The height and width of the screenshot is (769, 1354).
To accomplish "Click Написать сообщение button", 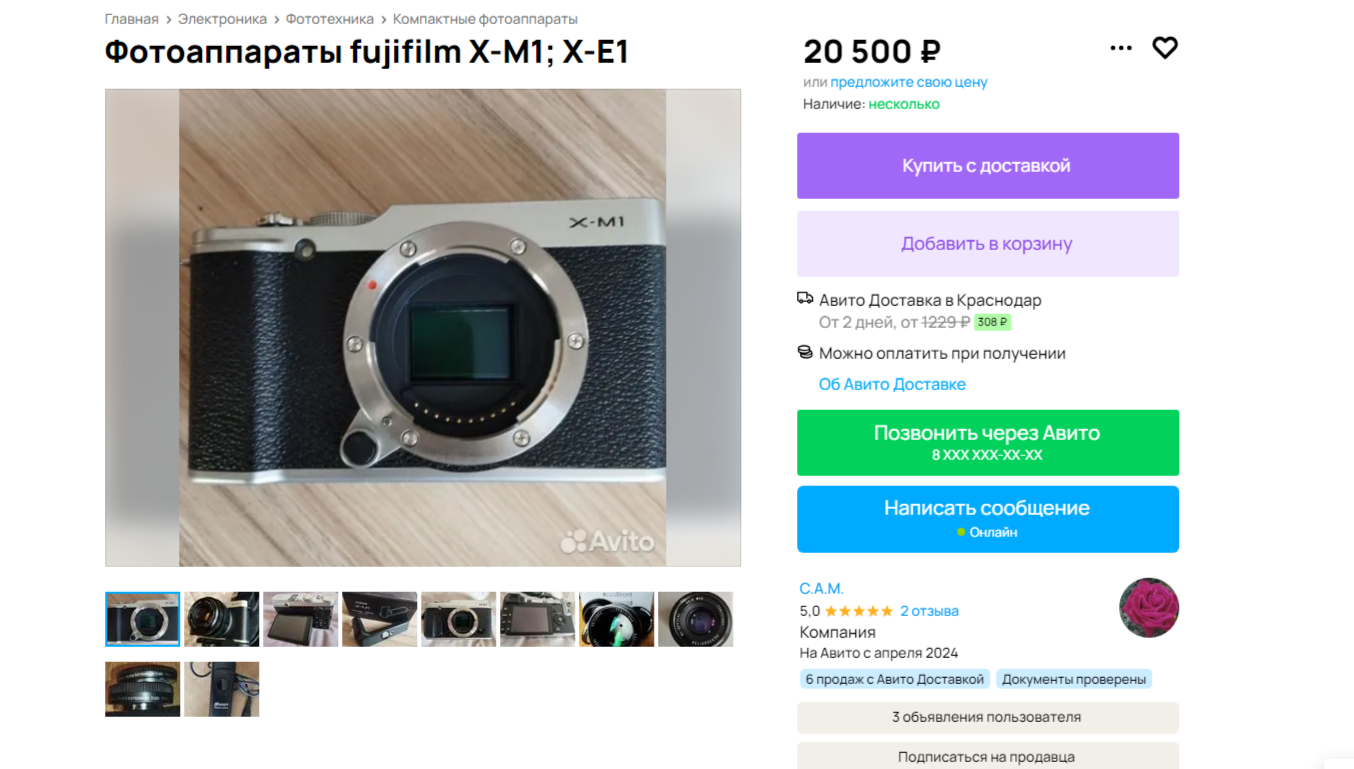I will pos(988,519).
